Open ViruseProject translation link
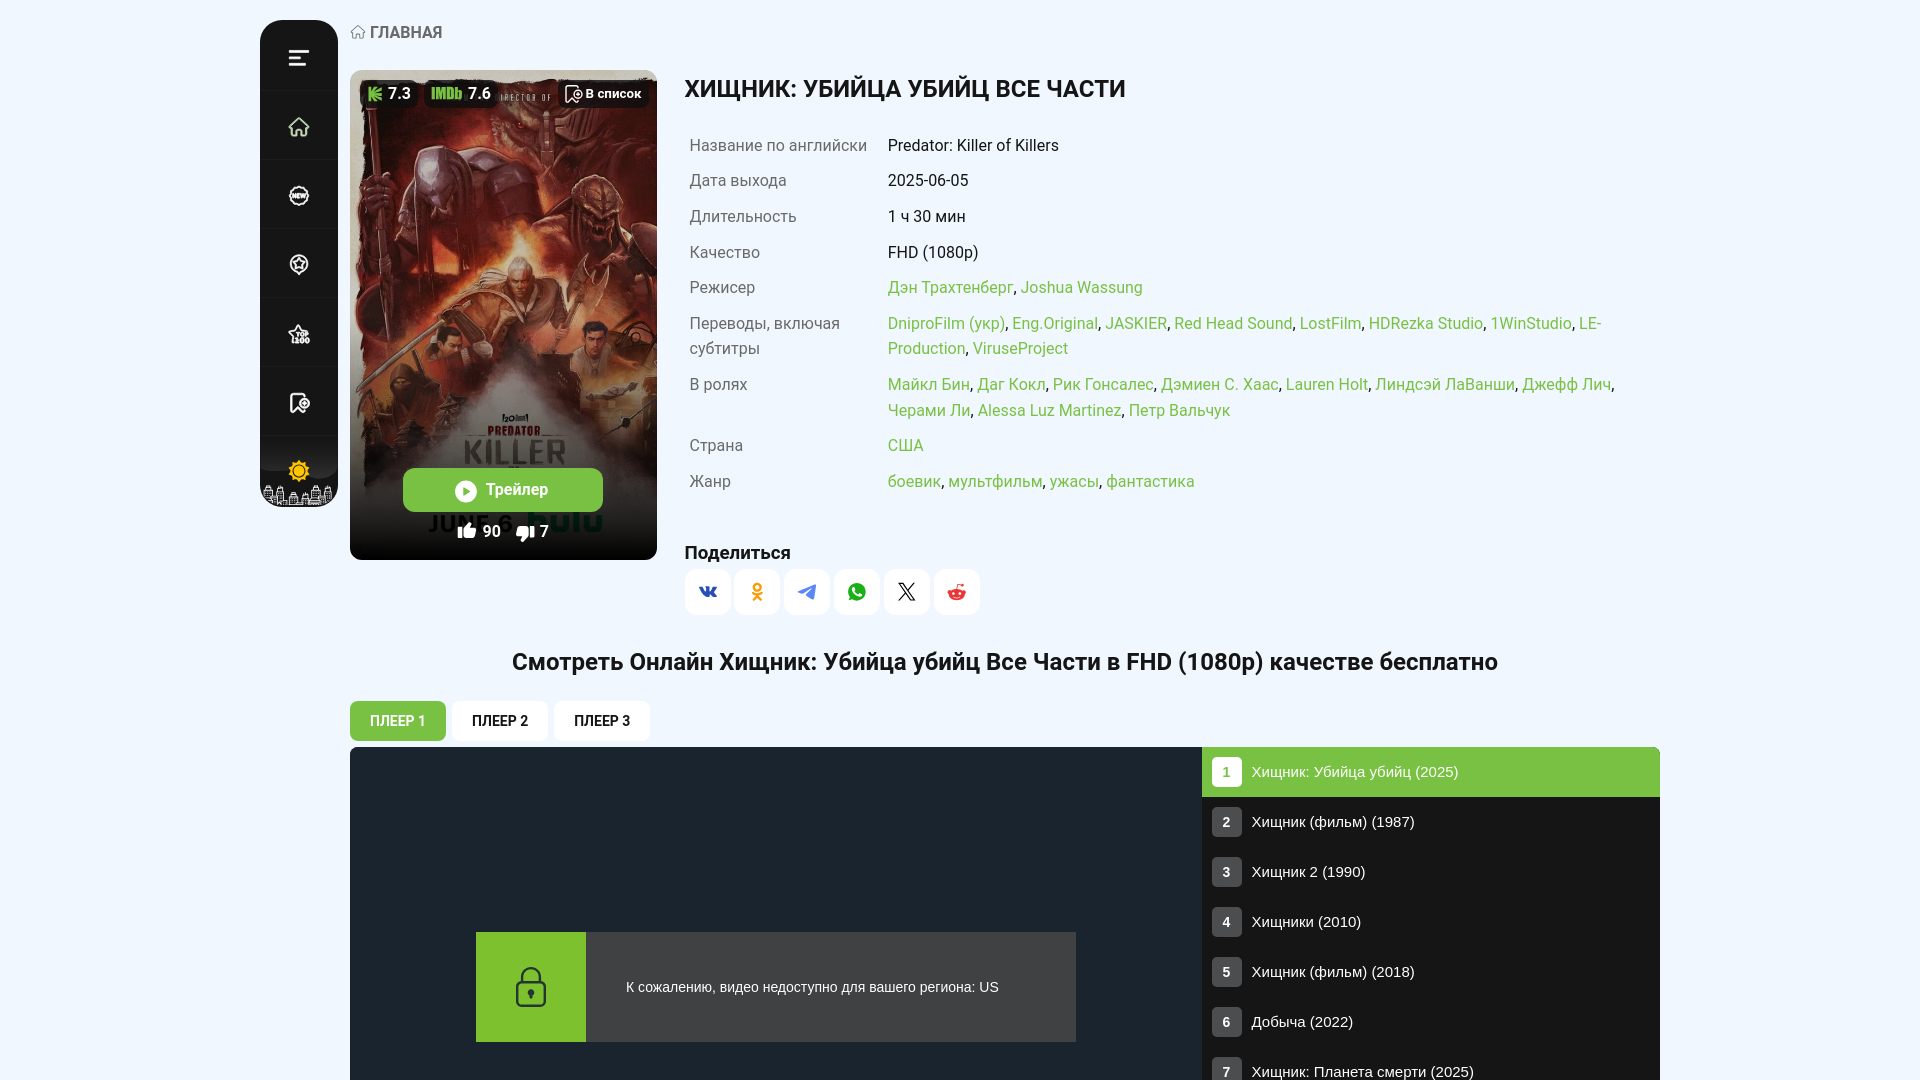Viewport: 1920px width, 1080px height. pyautogui.click(x=1020, y=349)
